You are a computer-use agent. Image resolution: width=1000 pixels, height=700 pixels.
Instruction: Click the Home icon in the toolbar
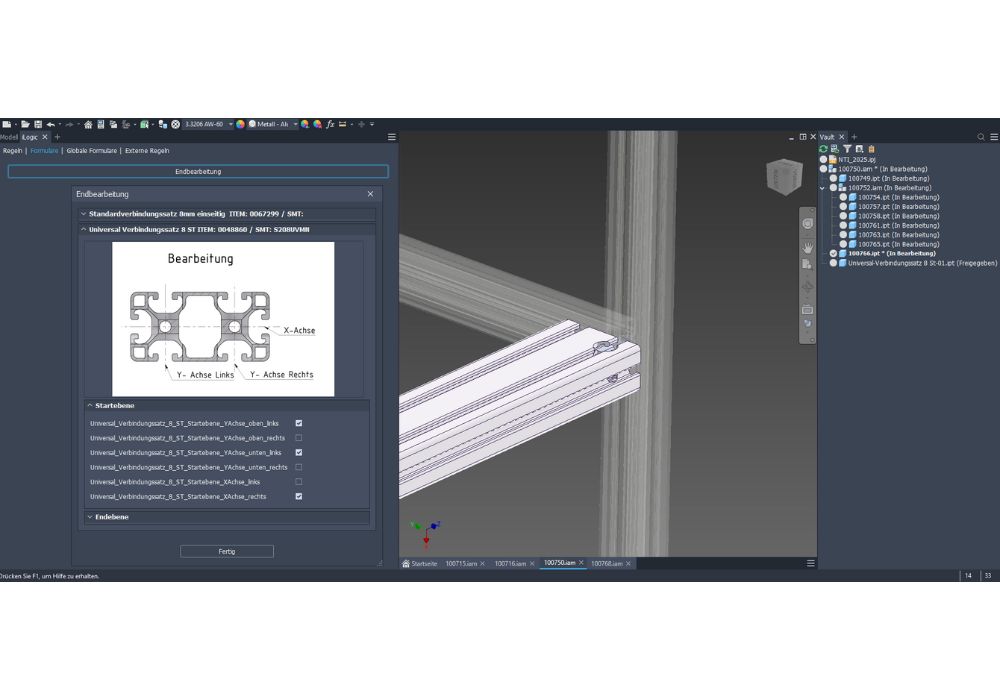pos(88,124)
